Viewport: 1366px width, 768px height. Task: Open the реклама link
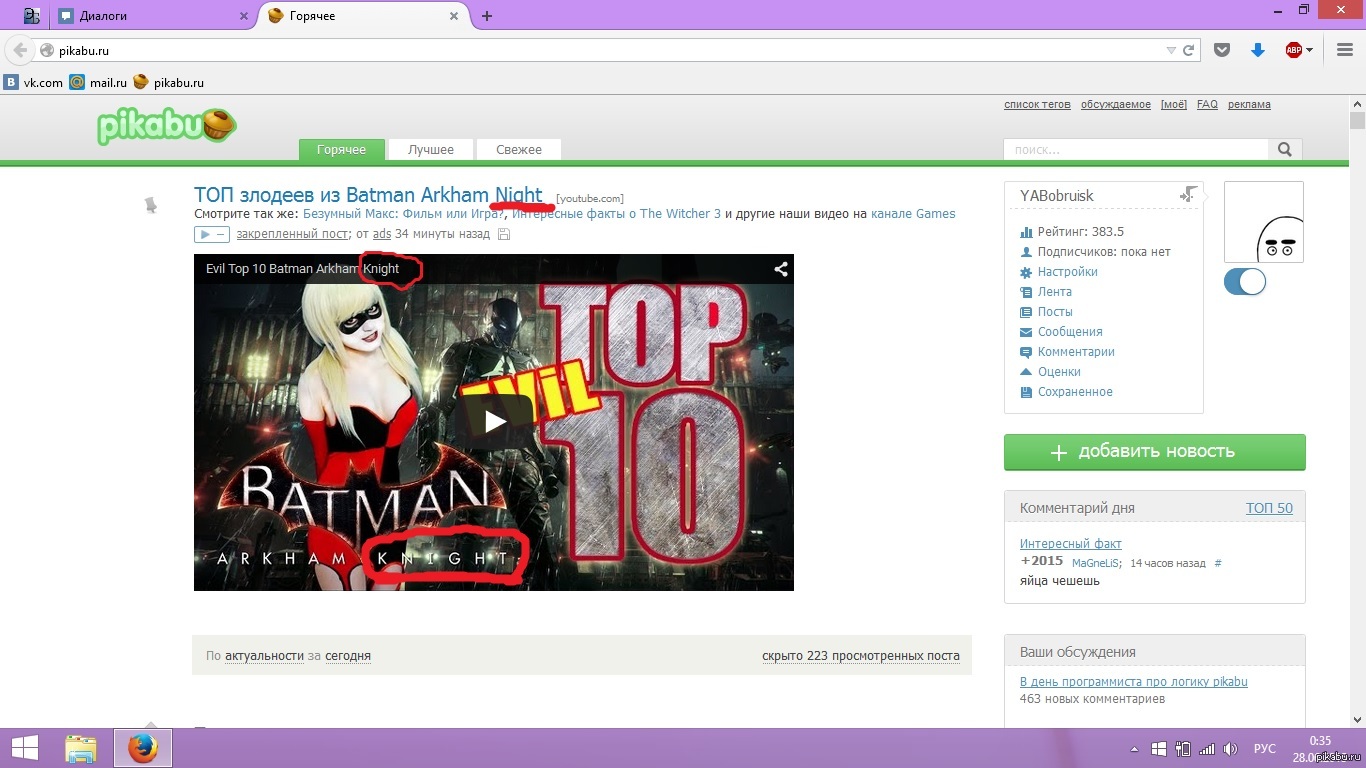pyautogui.click(x=1249, y=104)
